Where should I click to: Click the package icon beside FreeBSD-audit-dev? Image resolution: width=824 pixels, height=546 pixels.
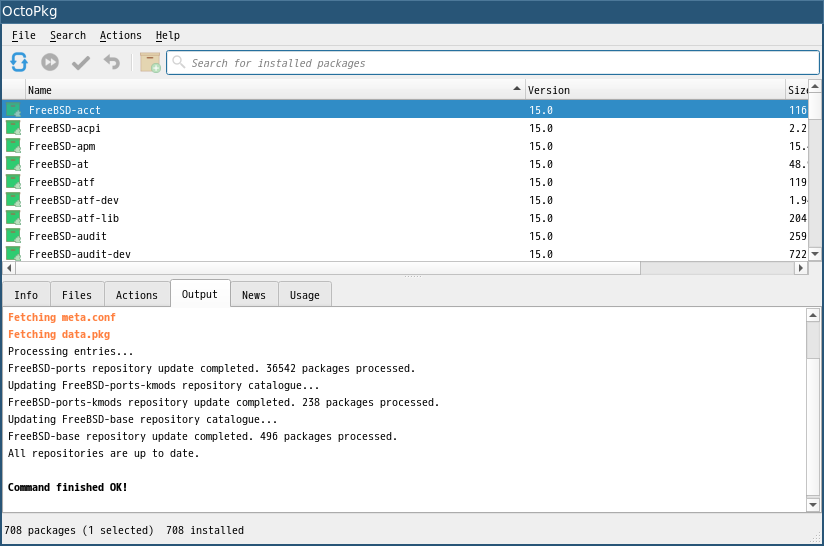tap(14, 253)
